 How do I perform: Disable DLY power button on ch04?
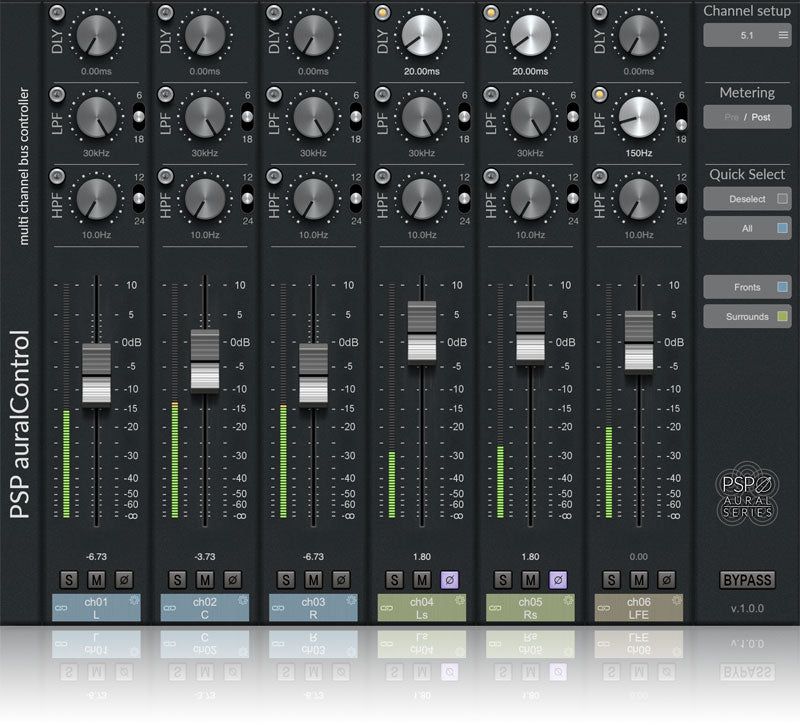pyautogui.click(x=383, y=13)
